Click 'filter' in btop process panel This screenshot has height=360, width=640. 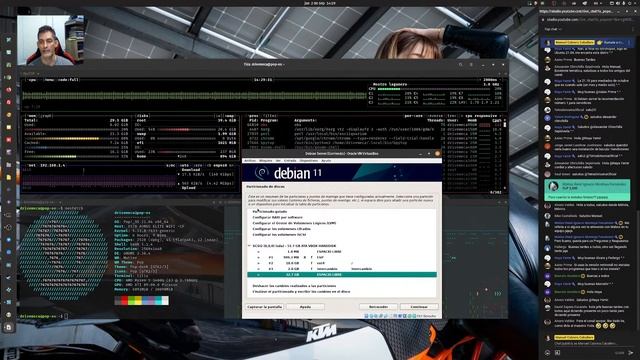click(x=269, y=116)
